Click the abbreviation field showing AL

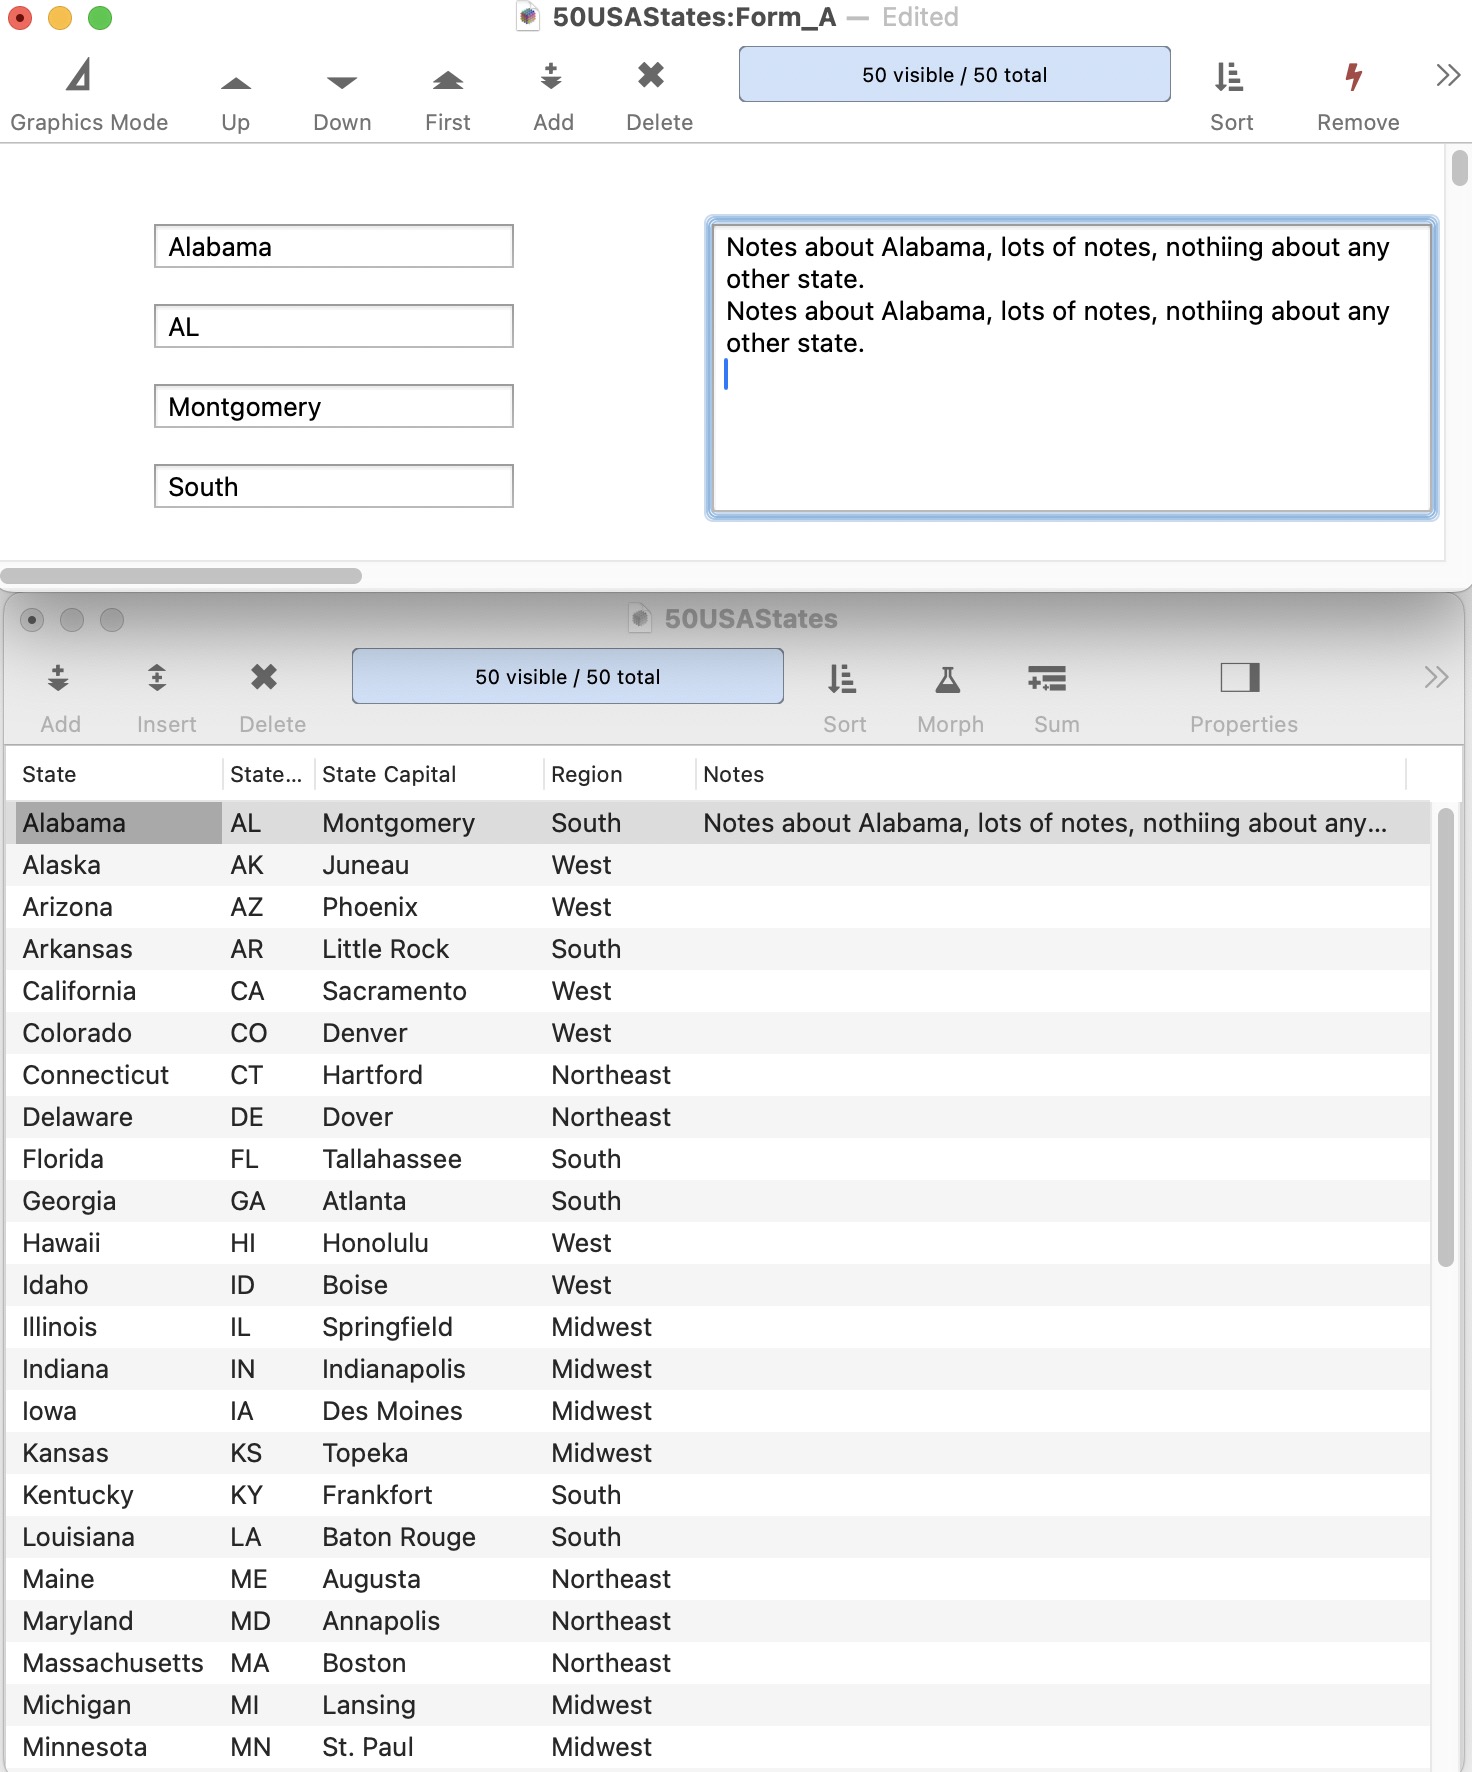point(334,326)
